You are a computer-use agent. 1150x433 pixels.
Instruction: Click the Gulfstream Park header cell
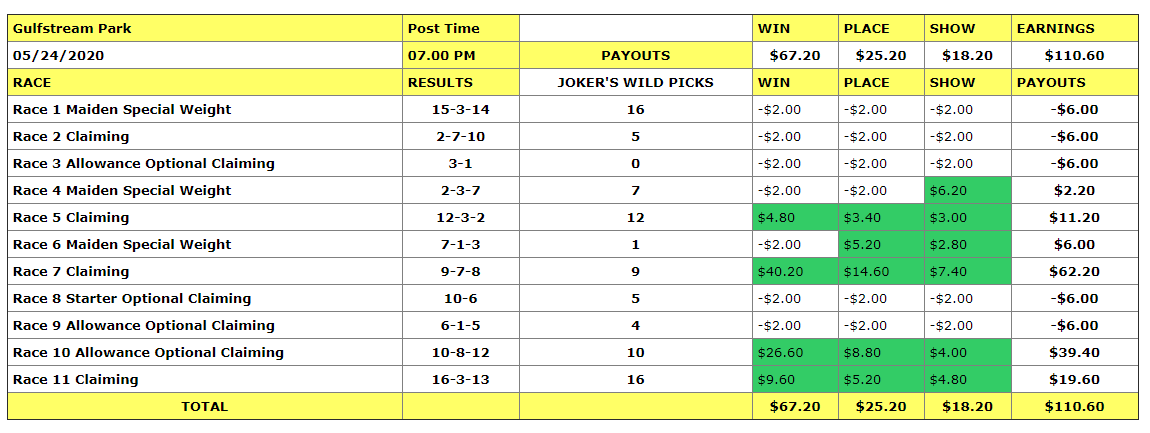click(x=205, y=29)
